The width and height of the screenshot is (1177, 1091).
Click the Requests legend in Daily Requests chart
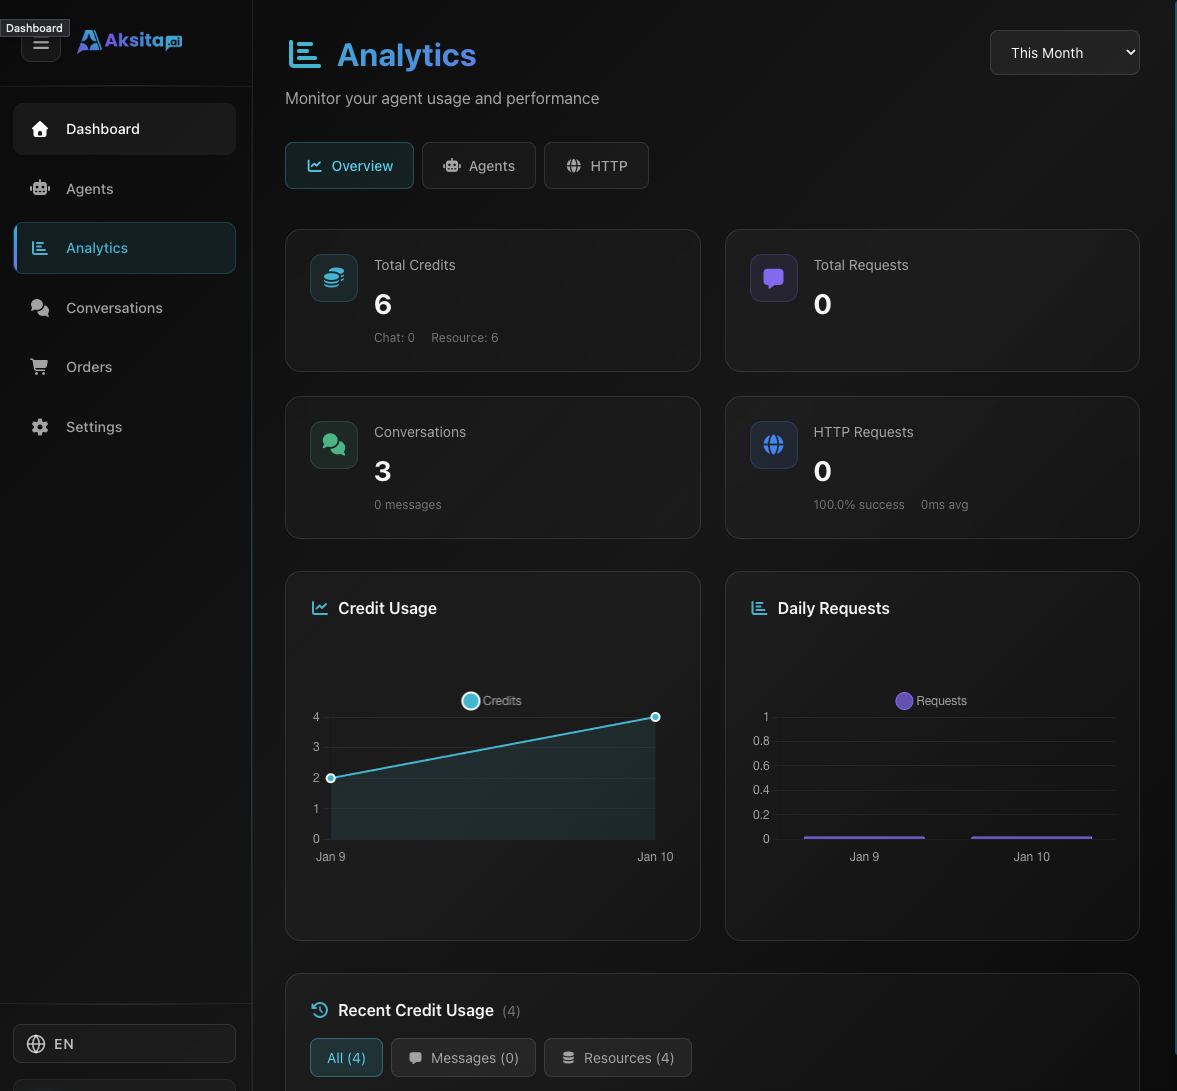click(x=930, y=701)
